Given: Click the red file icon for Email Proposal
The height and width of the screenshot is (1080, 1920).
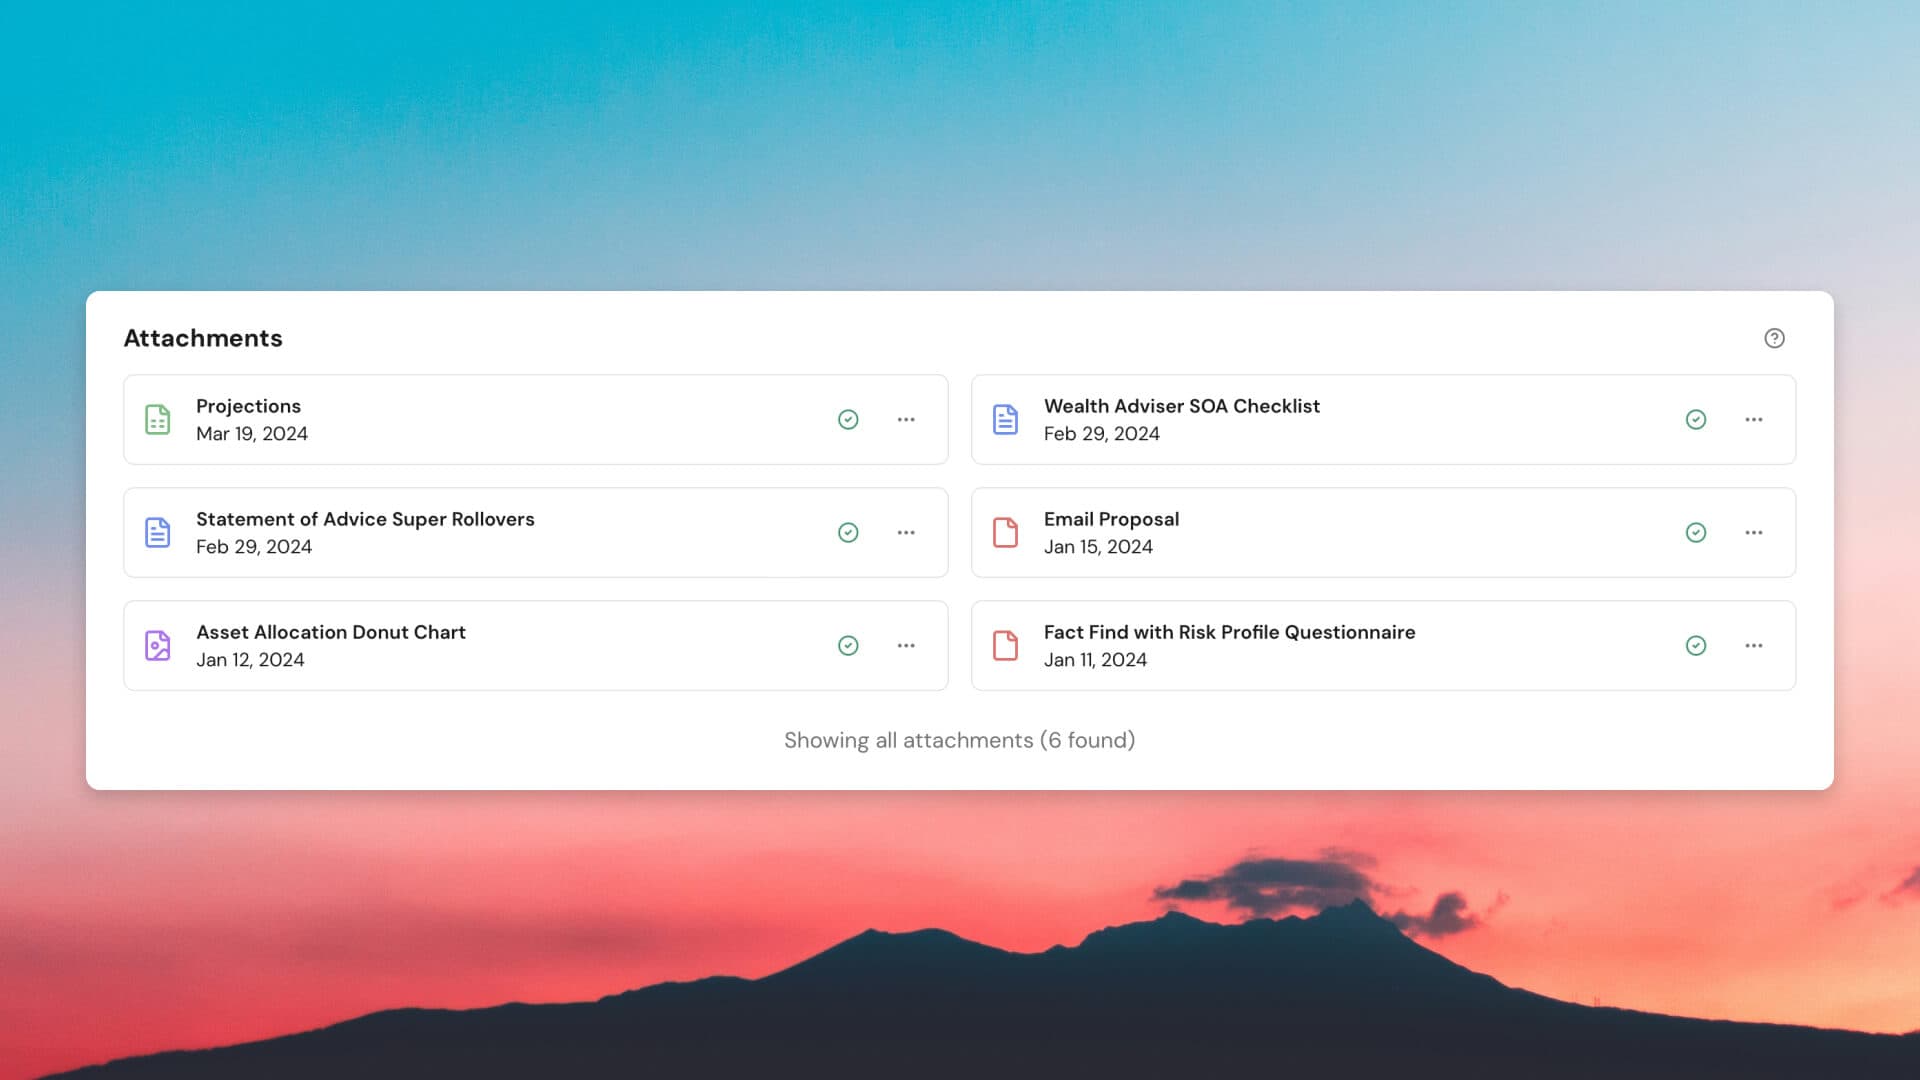Looking at the screenshot, I should [x=1005, y=532].
